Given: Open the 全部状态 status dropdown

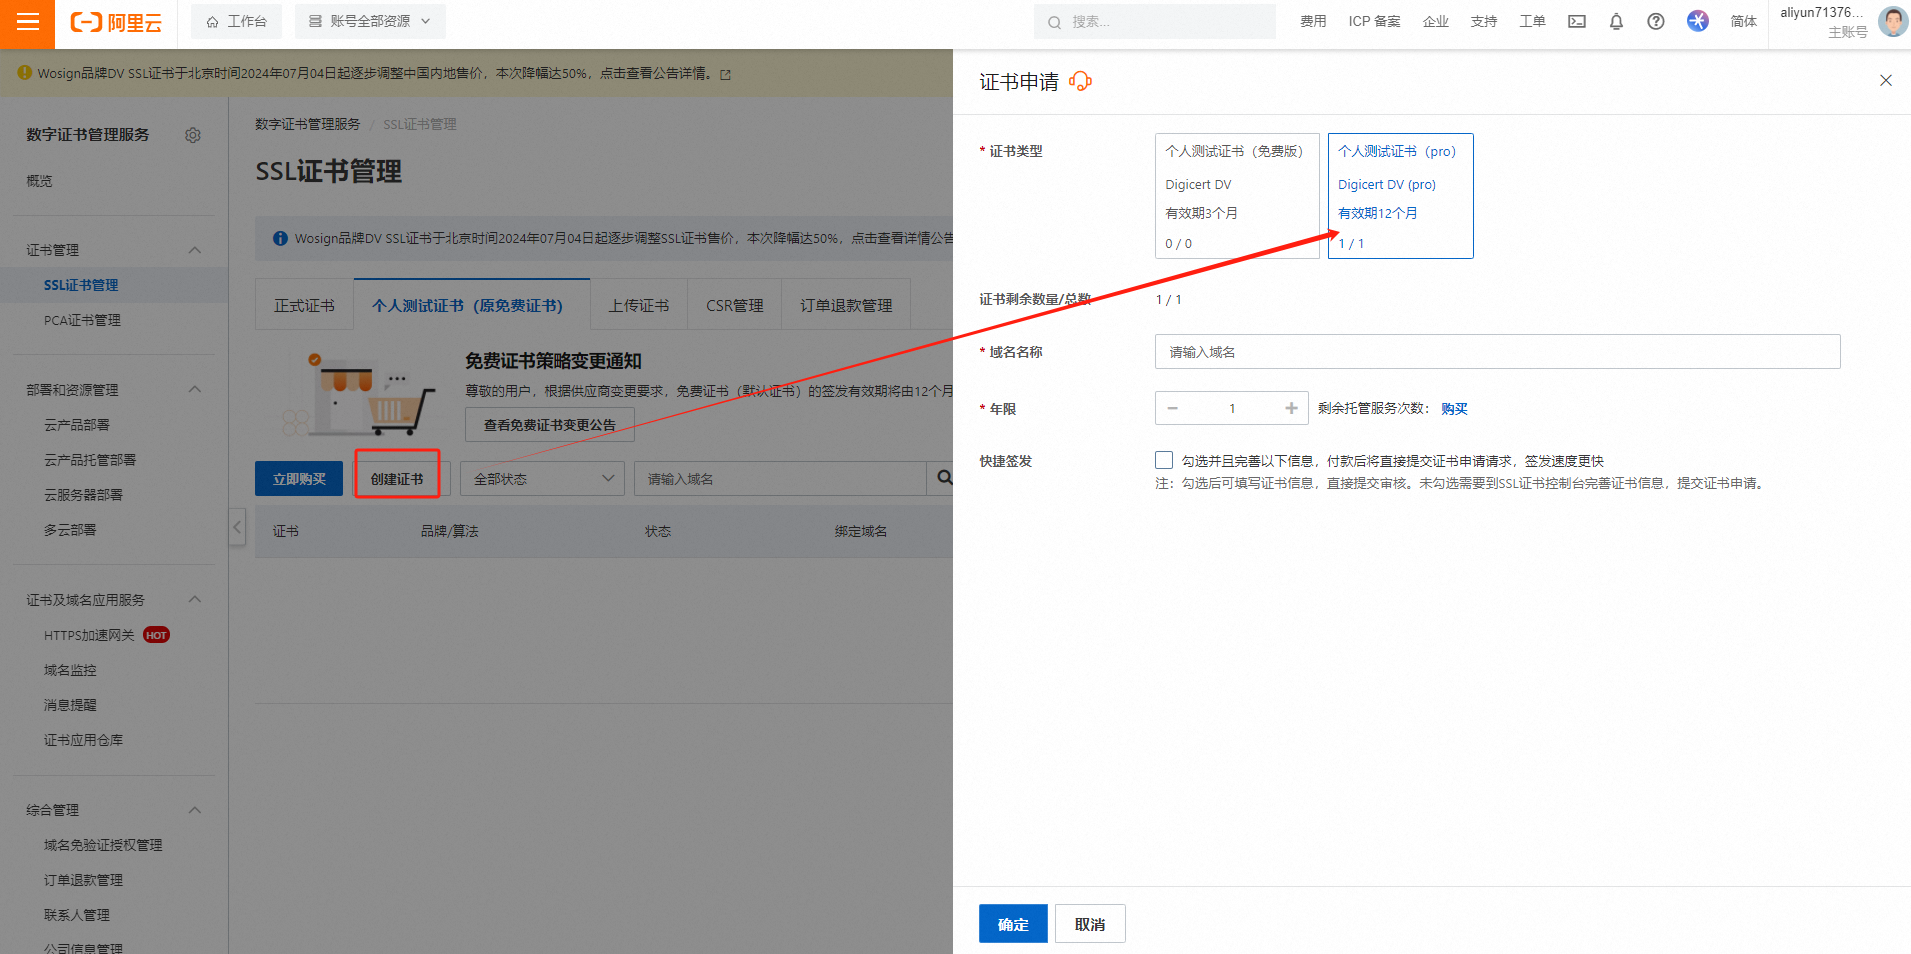Looking at the screenshot, I should [542, 479].
